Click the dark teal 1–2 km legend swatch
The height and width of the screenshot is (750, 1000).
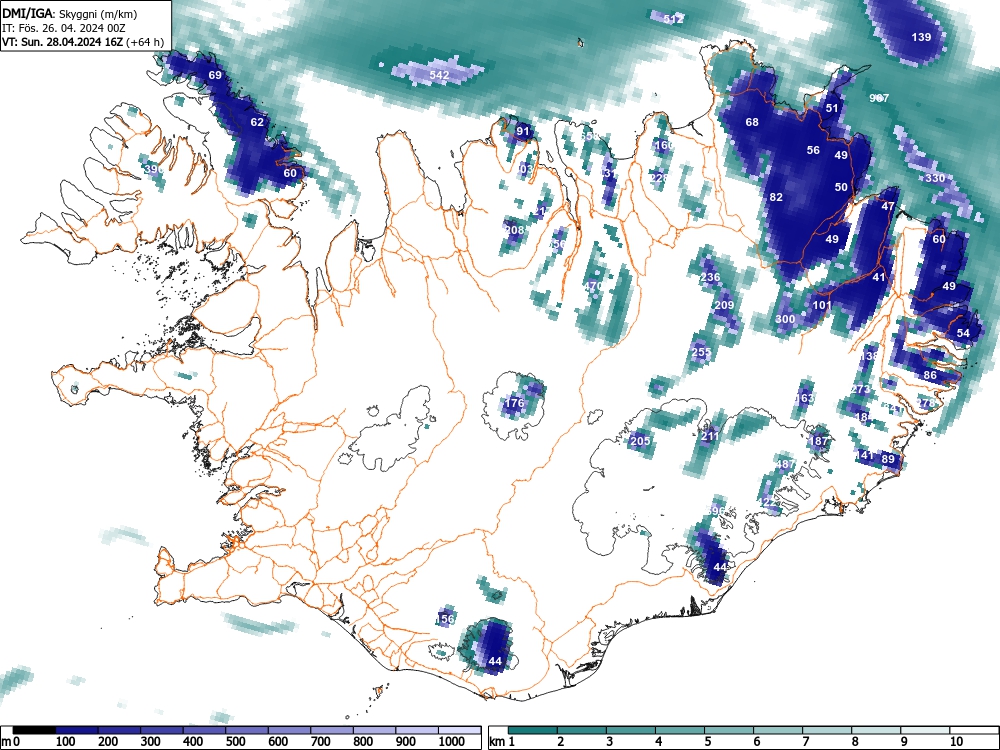[533, 730]
